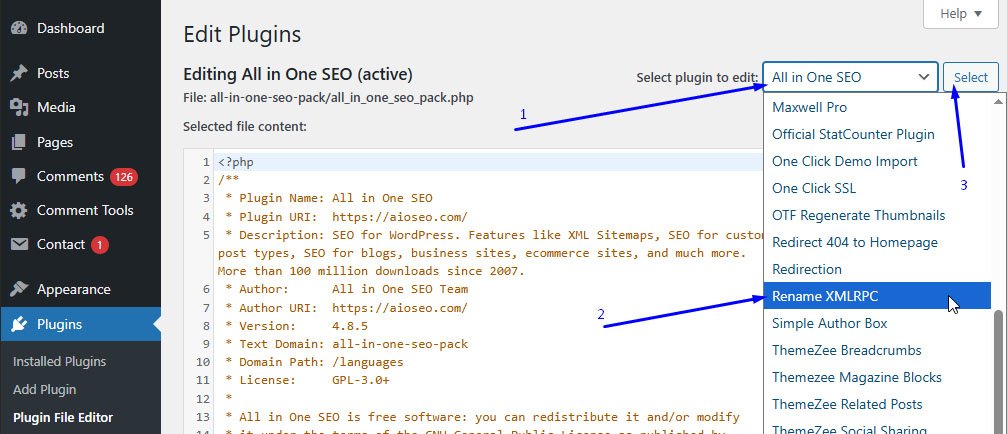
Task: Choose One Click Demo Import option
Action: 877,161
